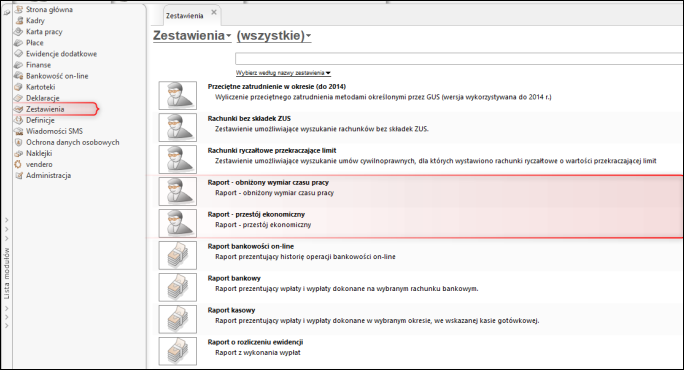The height and width of the screenshot is (370, 684).
Task: Open the Raport bankowości on-line title
Action: tap(250, 246)
